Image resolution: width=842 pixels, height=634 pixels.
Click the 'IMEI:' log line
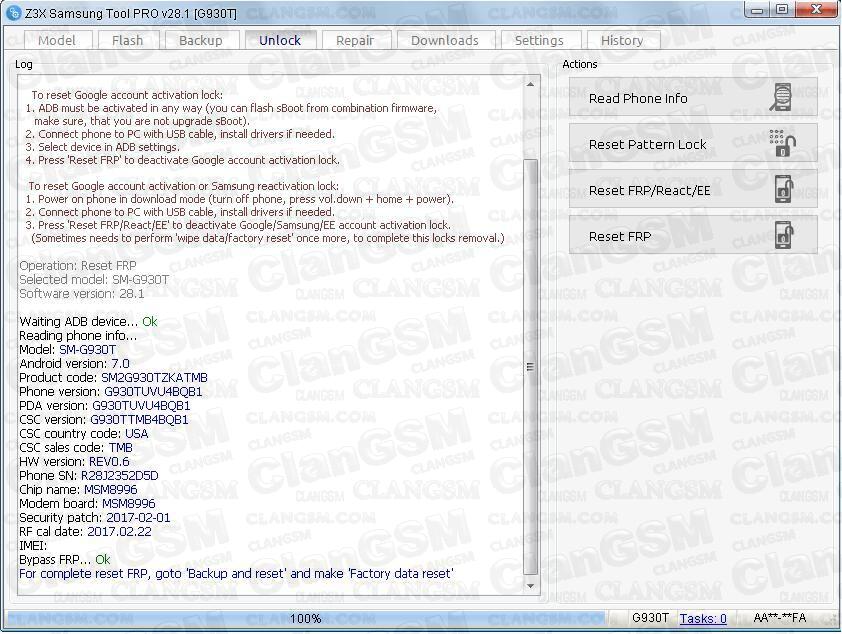click(x=33, y=545)
